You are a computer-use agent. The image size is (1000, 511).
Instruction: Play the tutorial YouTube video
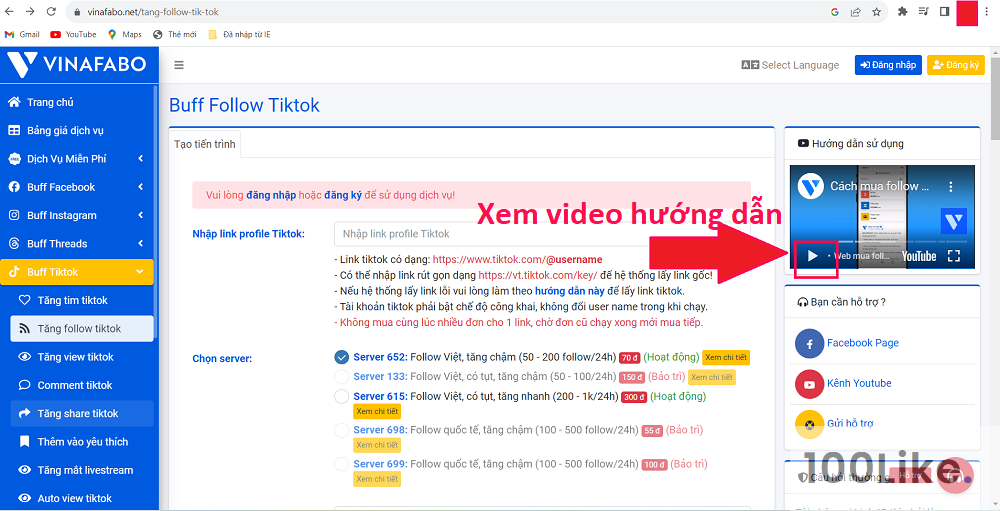coord(812,256)
